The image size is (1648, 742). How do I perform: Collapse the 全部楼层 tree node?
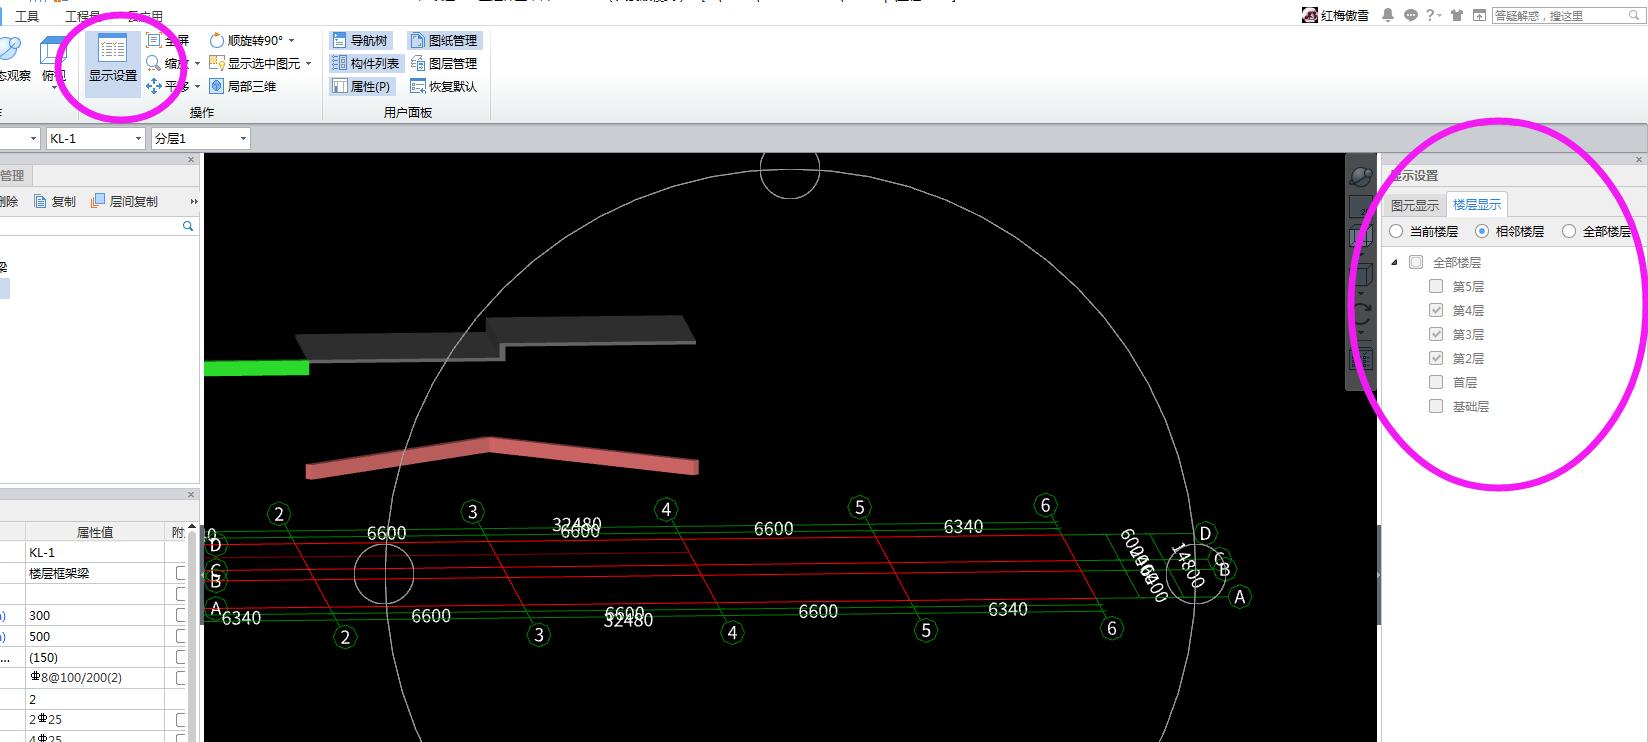[x=1395, y=262]
